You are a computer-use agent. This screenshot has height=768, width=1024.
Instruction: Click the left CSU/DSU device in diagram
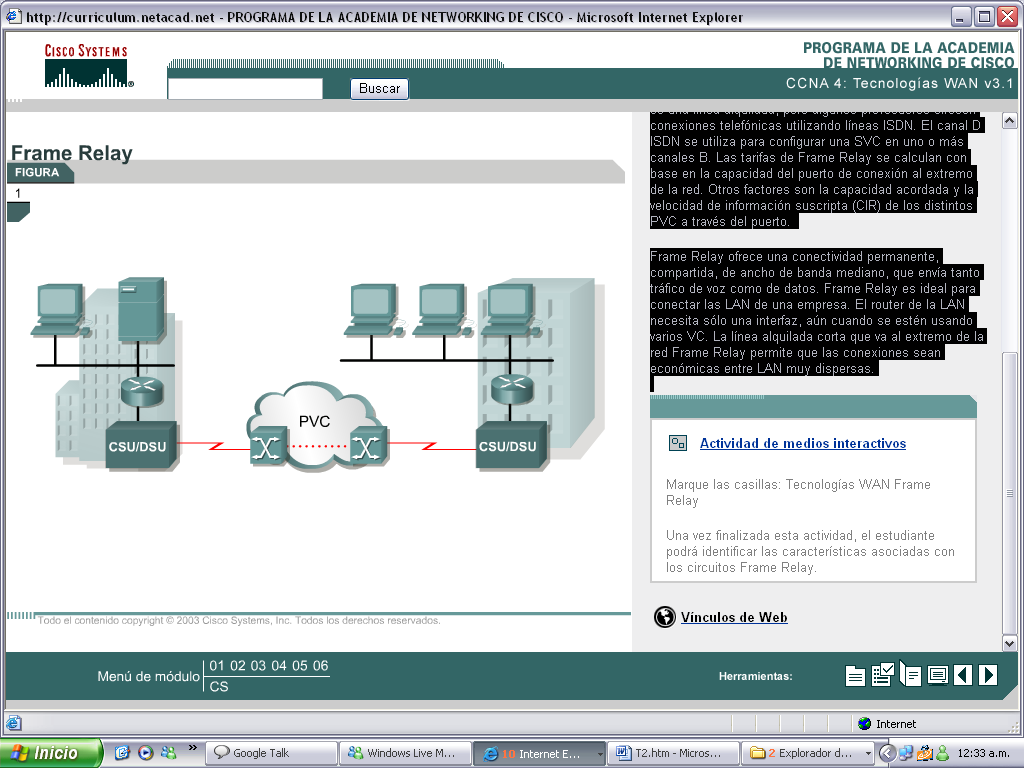pyautogui.click(x=140, y=446)
